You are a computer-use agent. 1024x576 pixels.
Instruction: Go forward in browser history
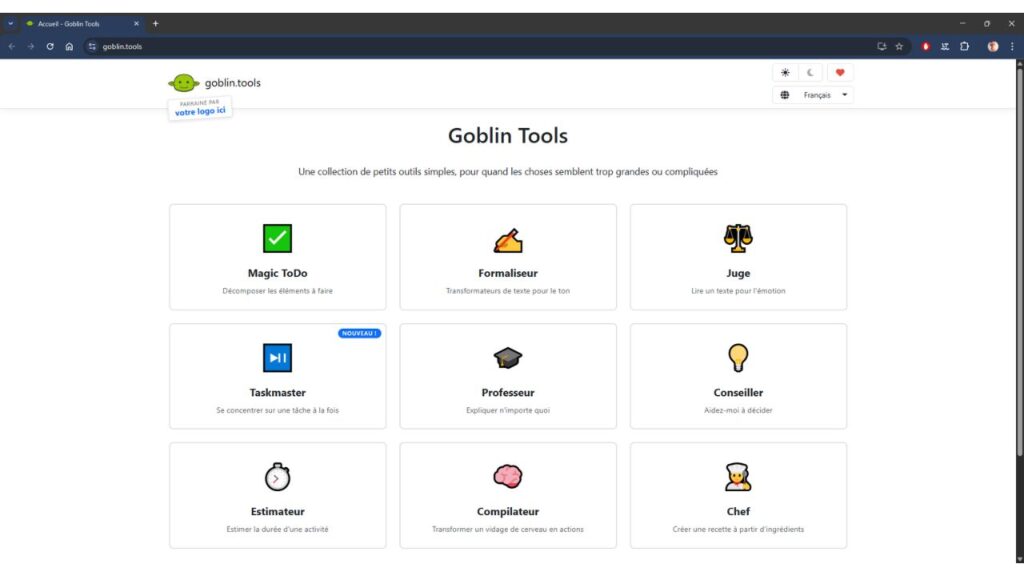click(31, 46)
